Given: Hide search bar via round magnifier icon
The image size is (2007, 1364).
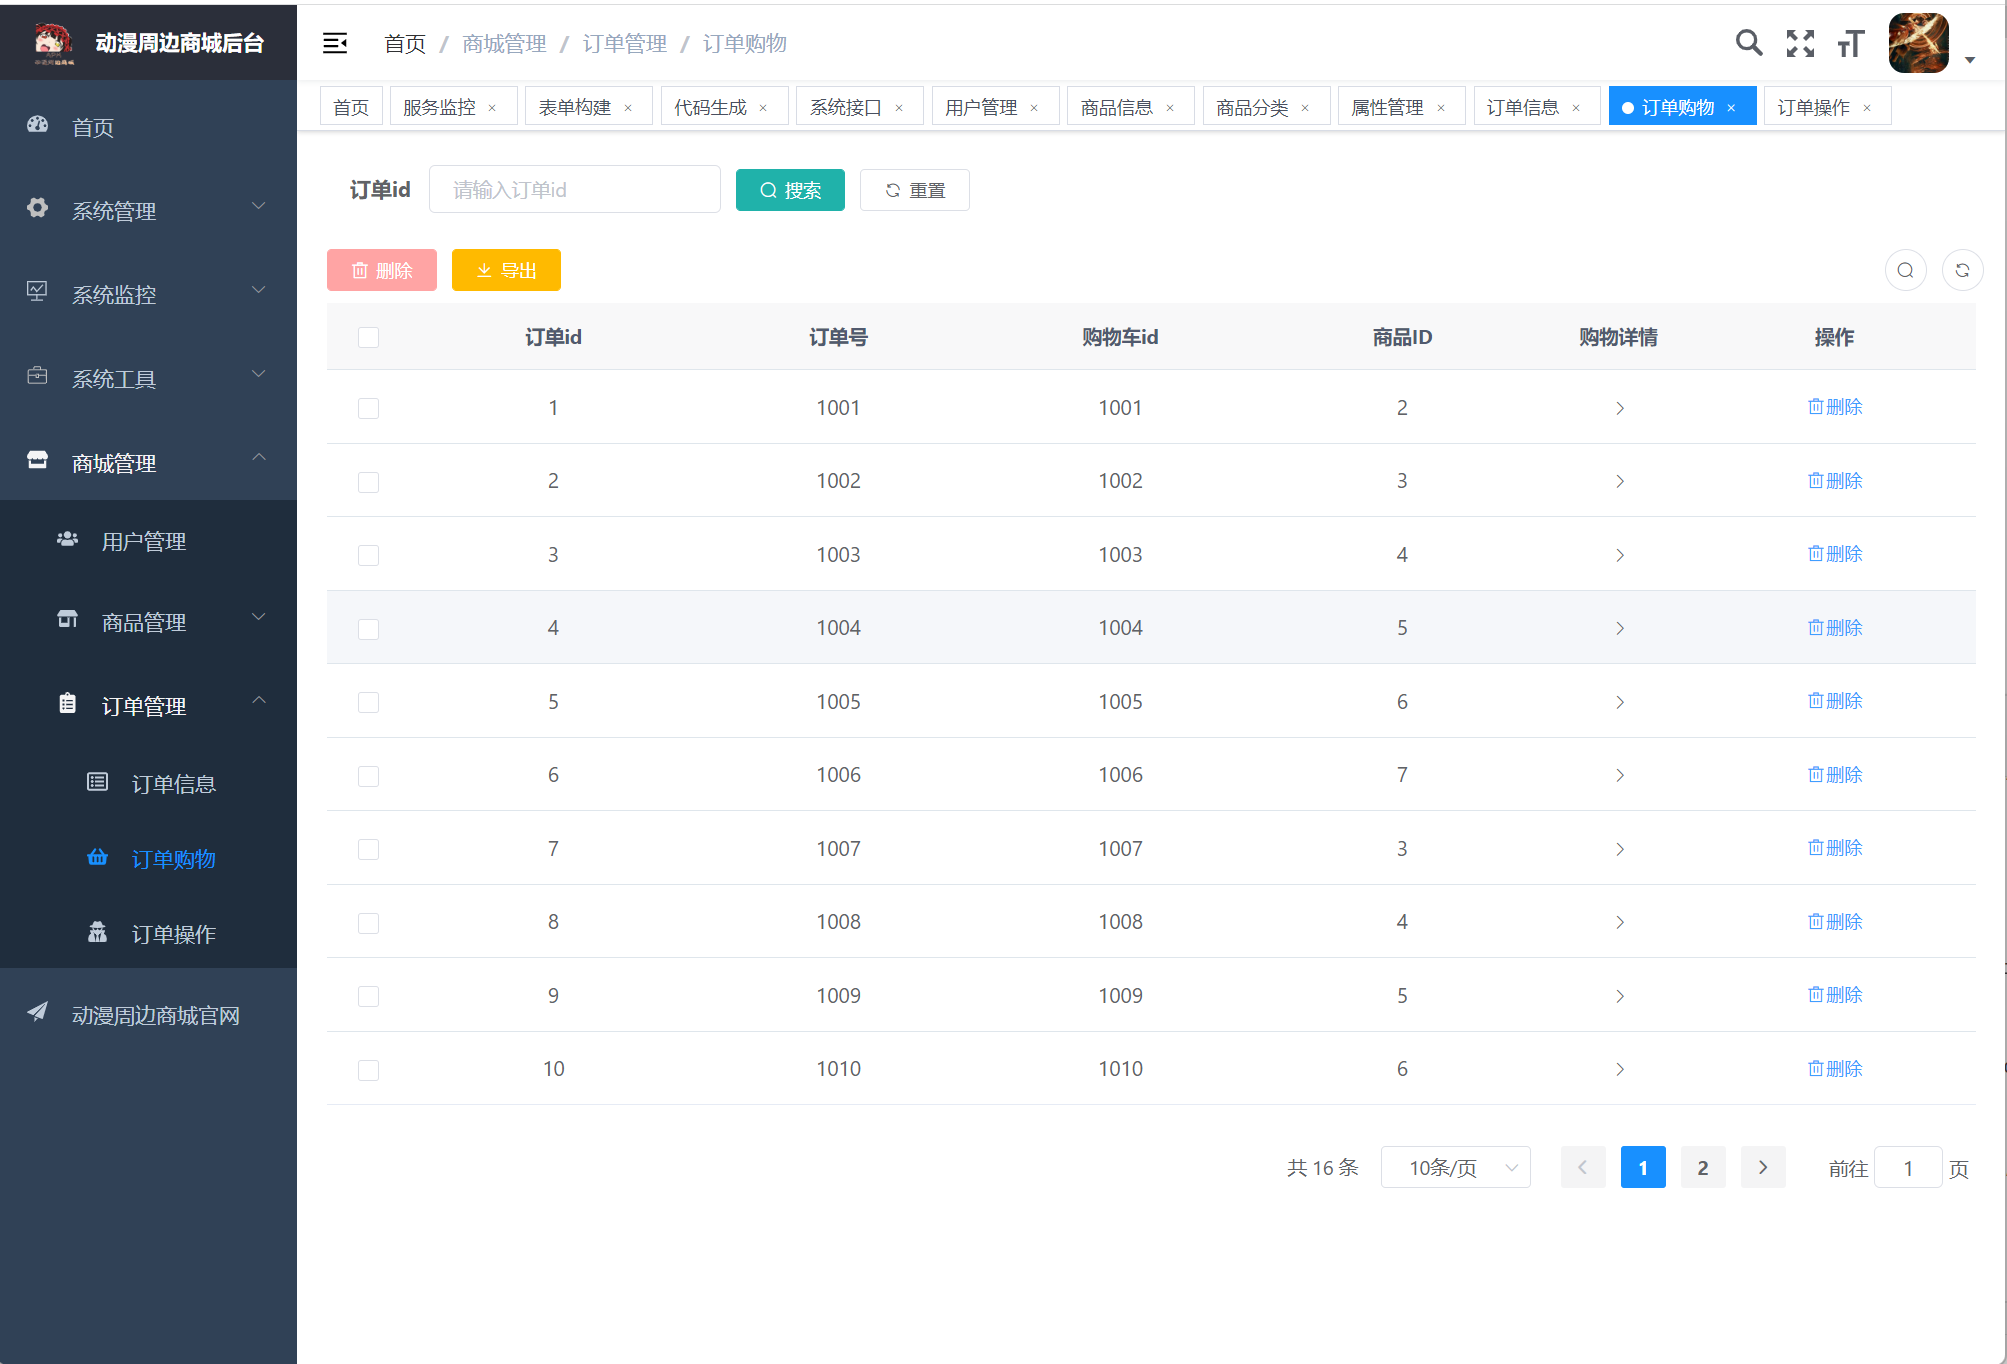Looking at the screenshot, I should [x=1905, y=270].
